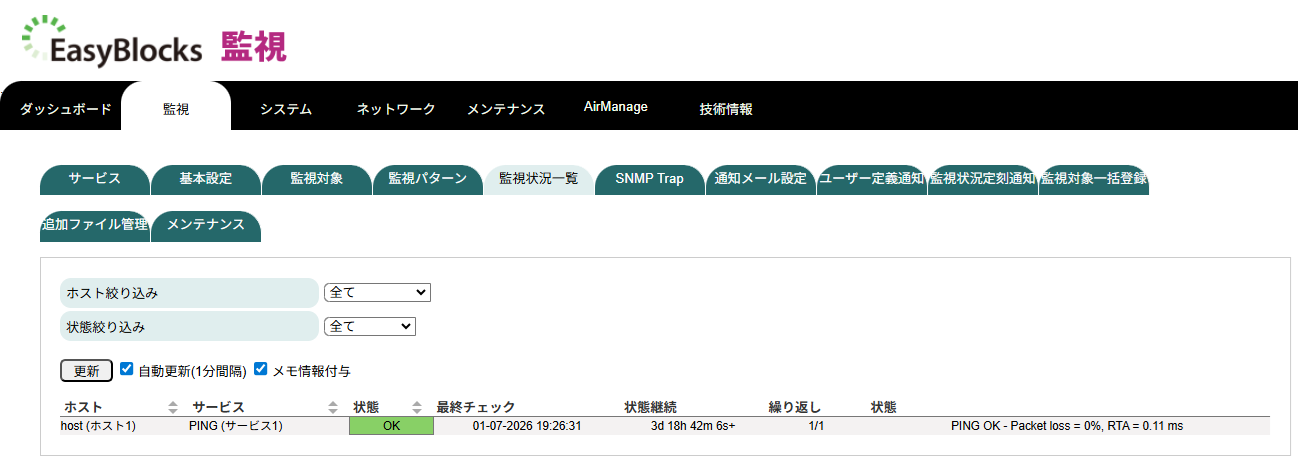
Task: Click the 3d 18h 42m 6s+ duration
Action: (693, 426)
